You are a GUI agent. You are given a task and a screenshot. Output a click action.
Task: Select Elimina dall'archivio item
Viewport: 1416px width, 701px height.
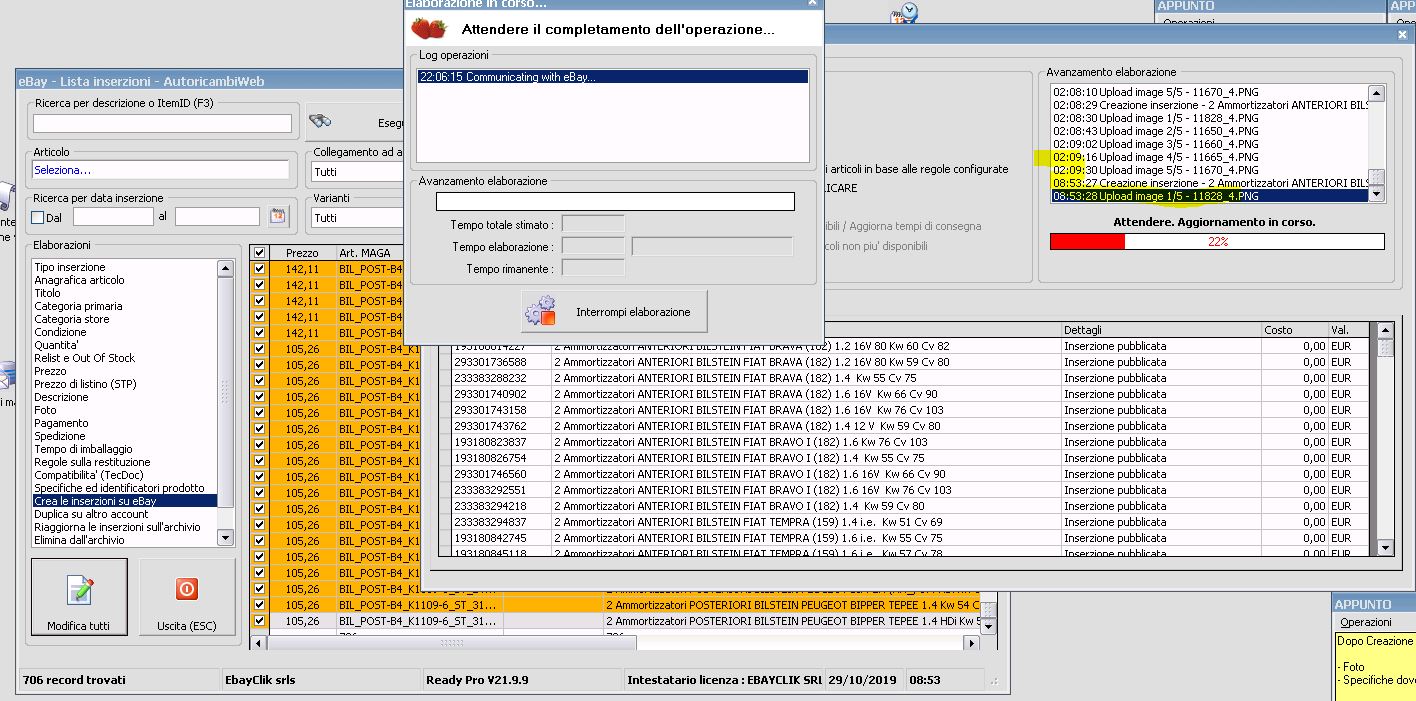pyautogui.click(x=79, y=540)
